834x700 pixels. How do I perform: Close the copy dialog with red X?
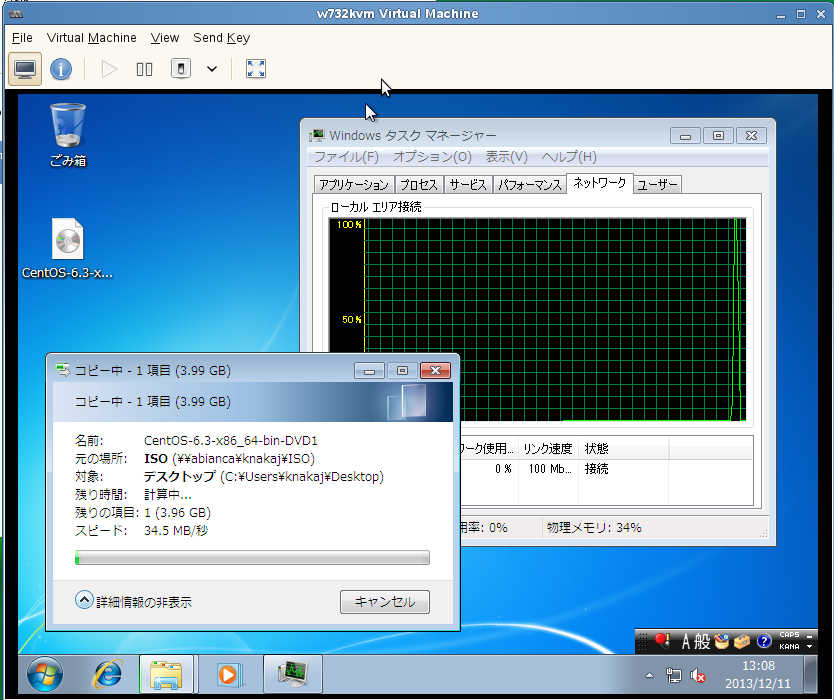435,370
